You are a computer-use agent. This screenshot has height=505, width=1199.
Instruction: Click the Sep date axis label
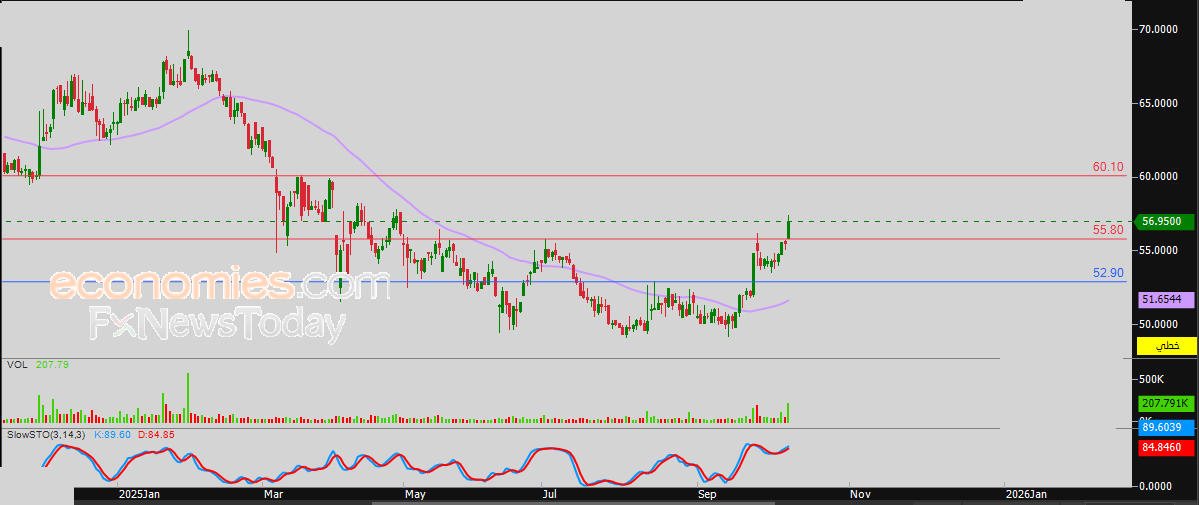coord(708,494)
